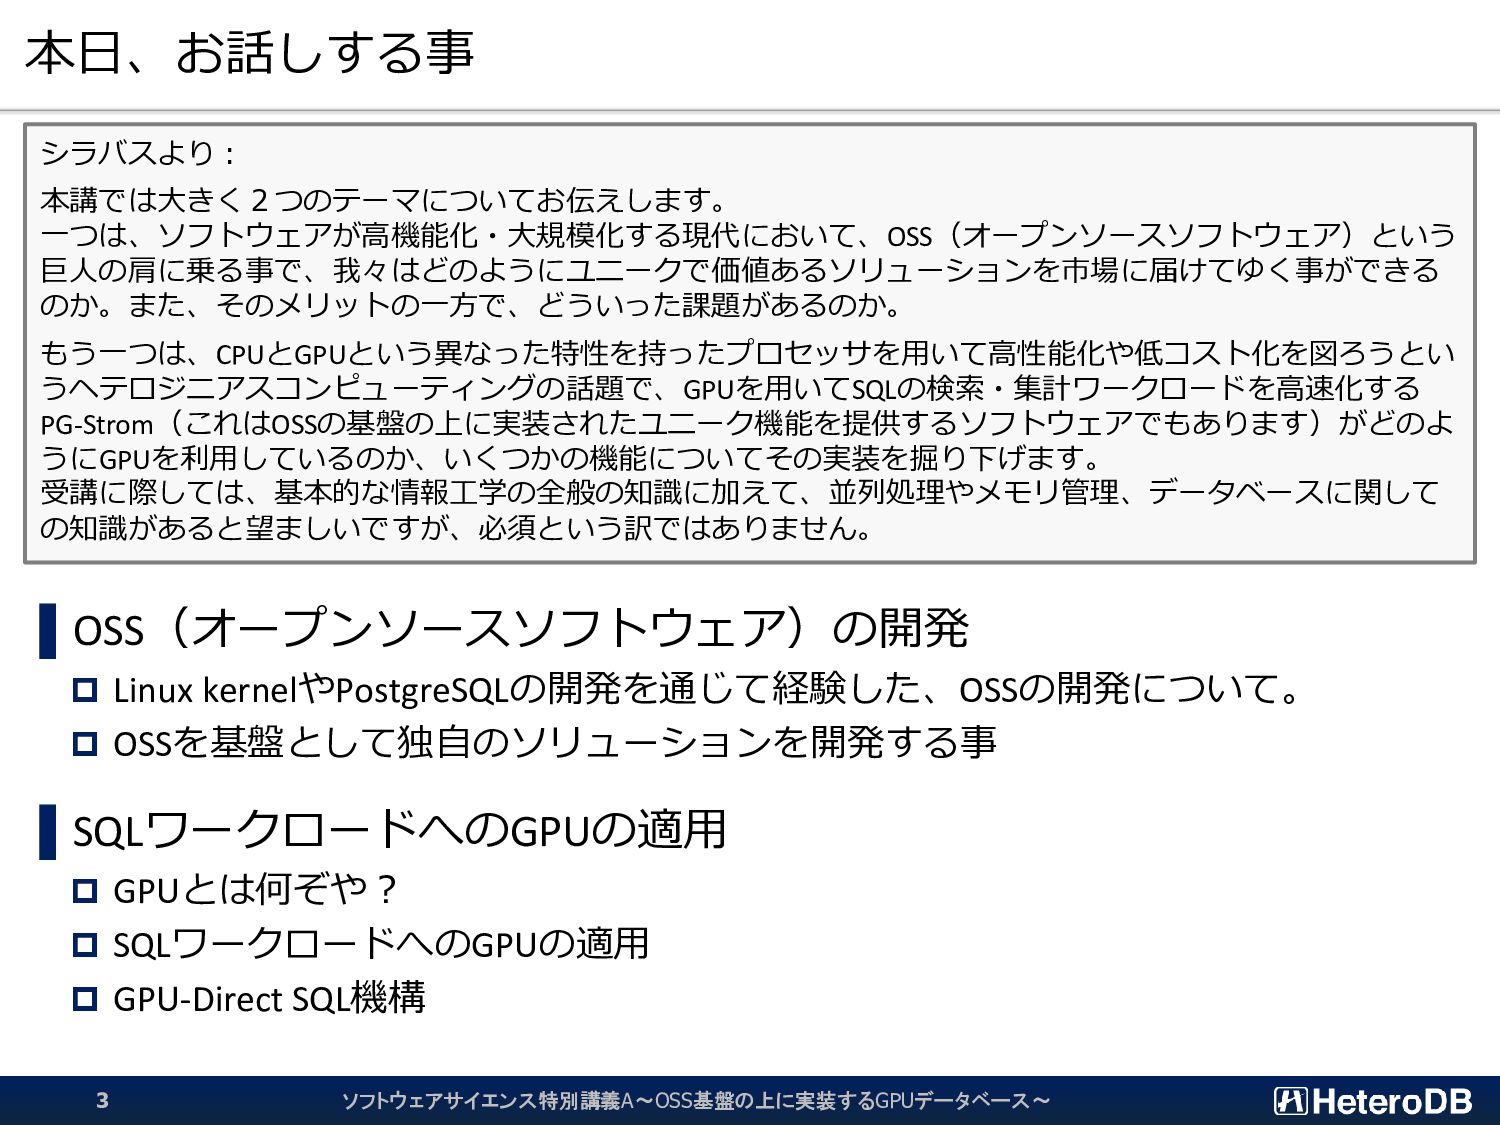The image size is (1500, 1125).
Task: Click the line starting もう一つは、CPUとGPU
Action: coord(747,353)
